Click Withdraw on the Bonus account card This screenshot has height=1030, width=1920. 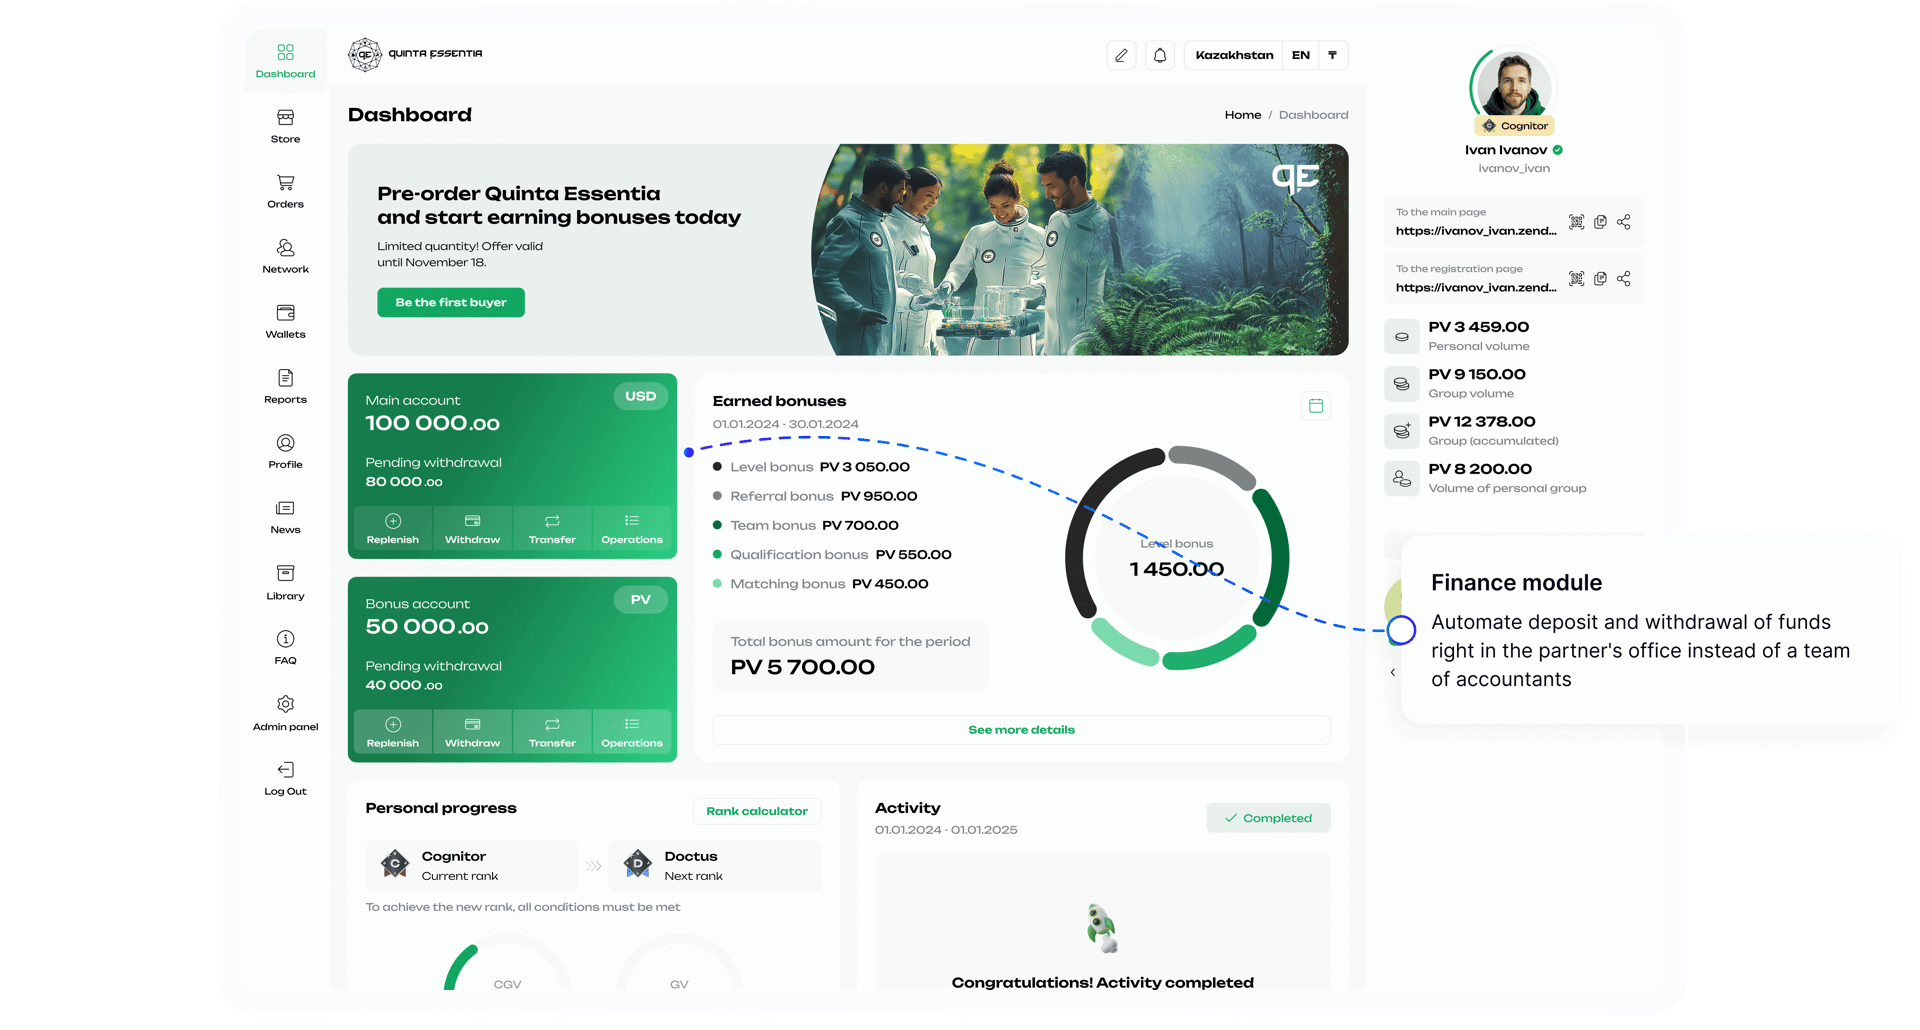point(472,731)
